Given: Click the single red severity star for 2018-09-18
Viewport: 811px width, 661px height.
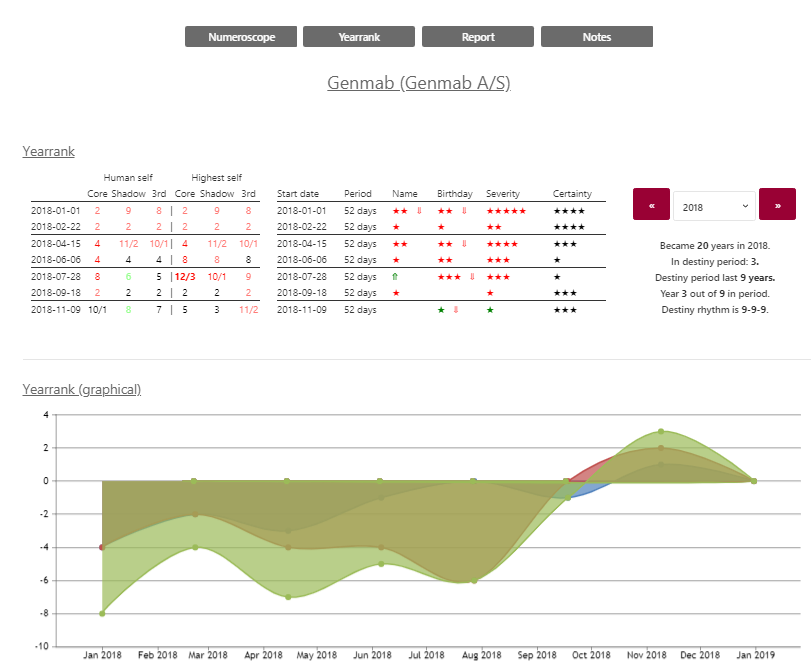Looking at the screenshot, I should pyautogui.click(x=490, y=293).
